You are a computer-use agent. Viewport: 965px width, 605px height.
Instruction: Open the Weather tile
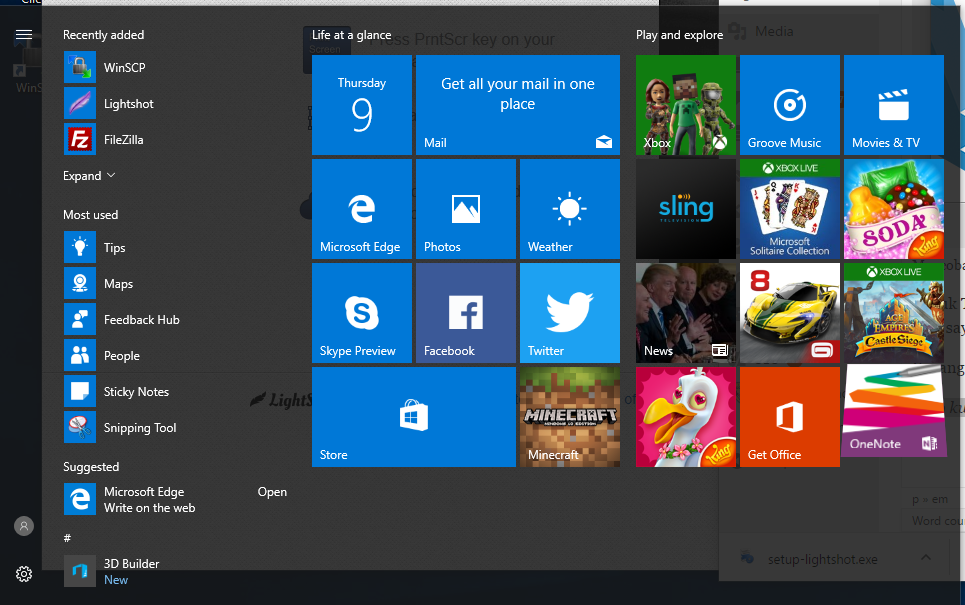[570, 209]
